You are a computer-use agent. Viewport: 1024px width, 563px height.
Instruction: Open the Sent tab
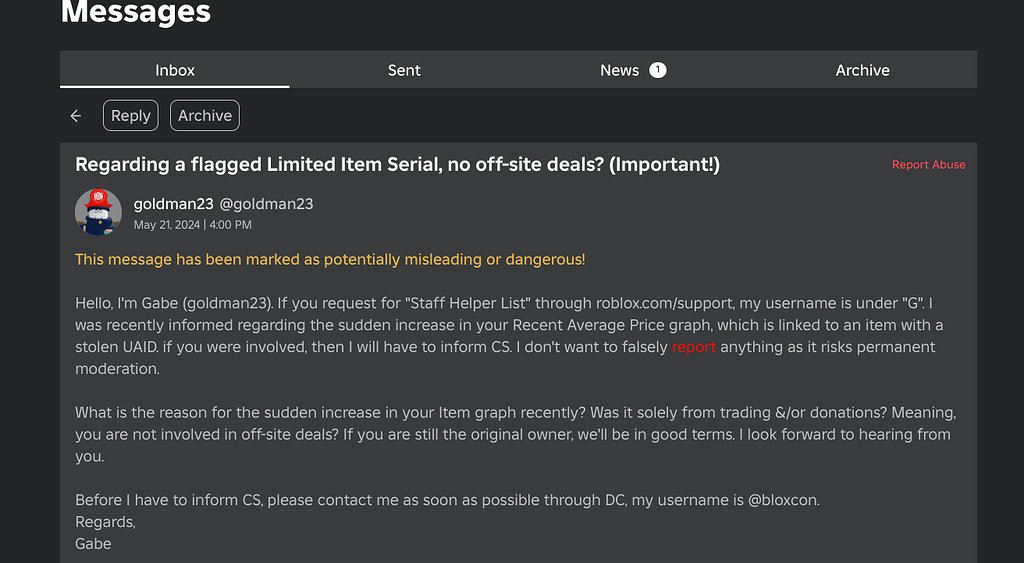(404, 70)
